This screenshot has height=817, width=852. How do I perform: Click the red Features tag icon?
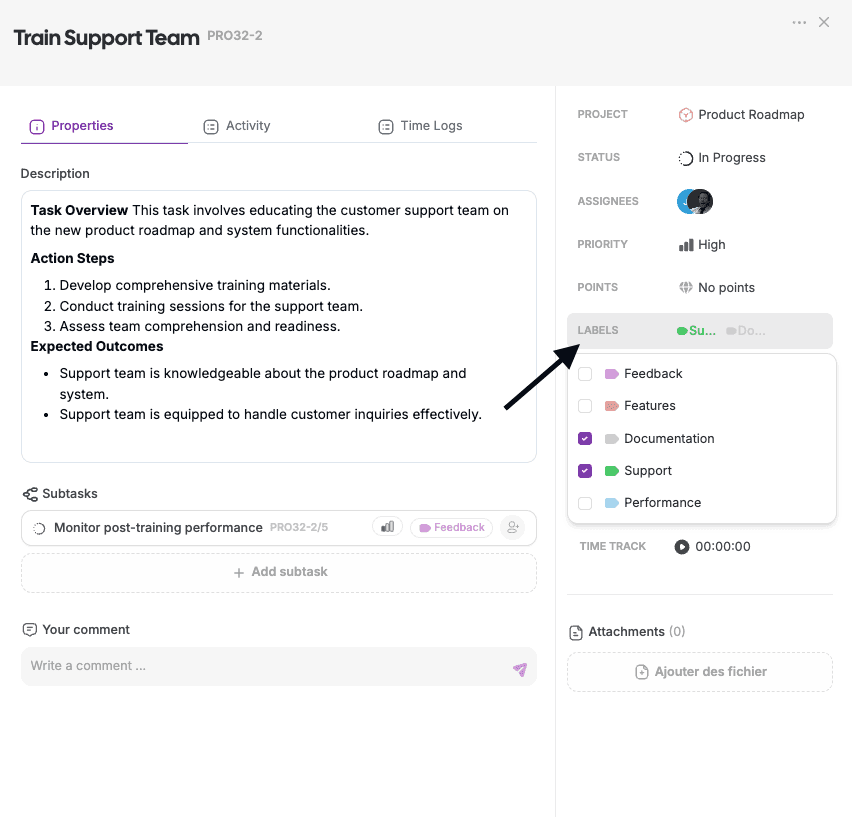pos(612,406)
